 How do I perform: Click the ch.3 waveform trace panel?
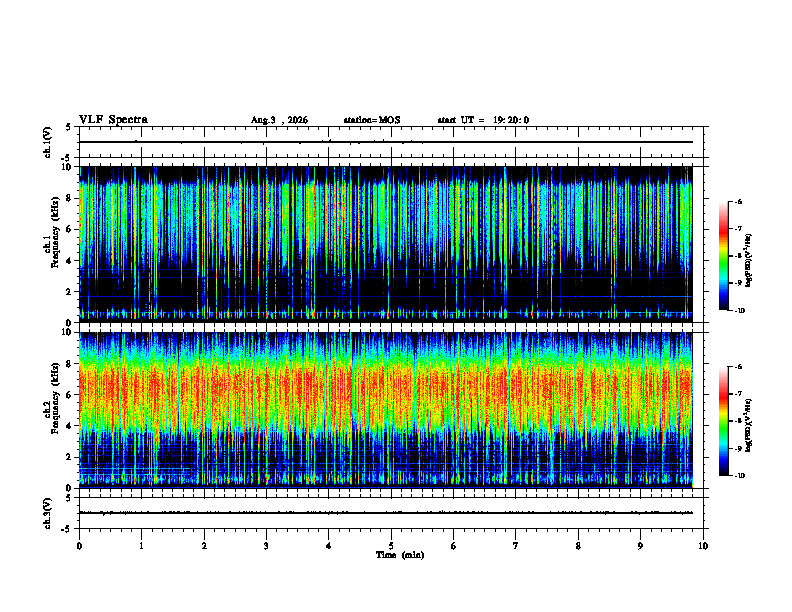(x=391, y=513)
